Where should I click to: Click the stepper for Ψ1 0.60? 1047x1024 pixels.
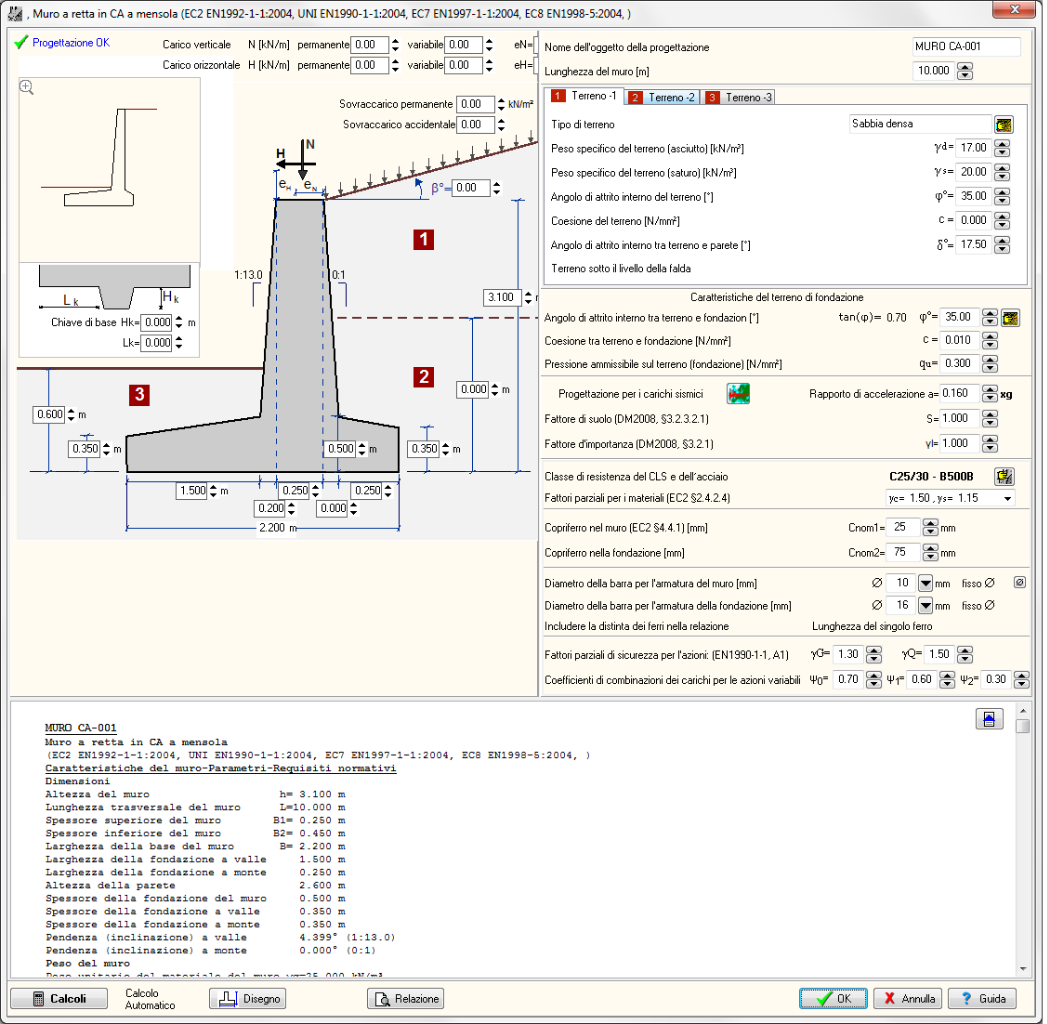947,680
